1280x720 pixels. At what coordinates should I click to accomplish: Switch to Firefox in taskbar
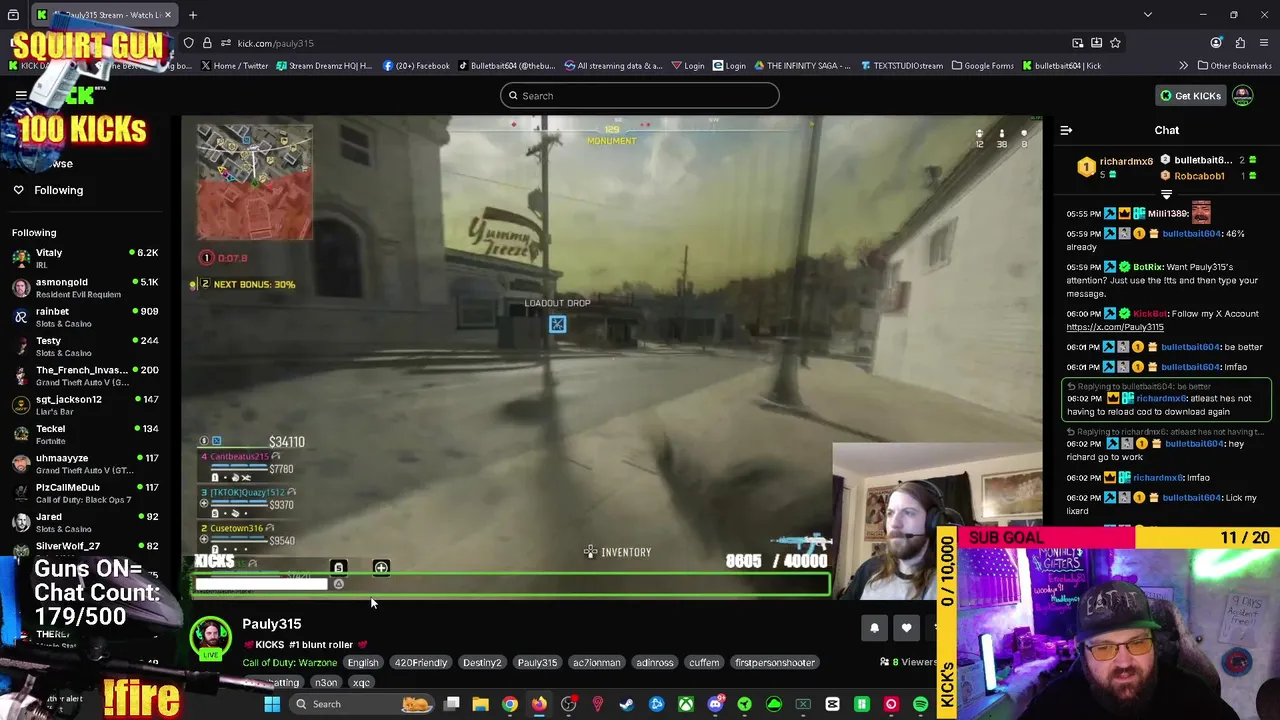539,704
